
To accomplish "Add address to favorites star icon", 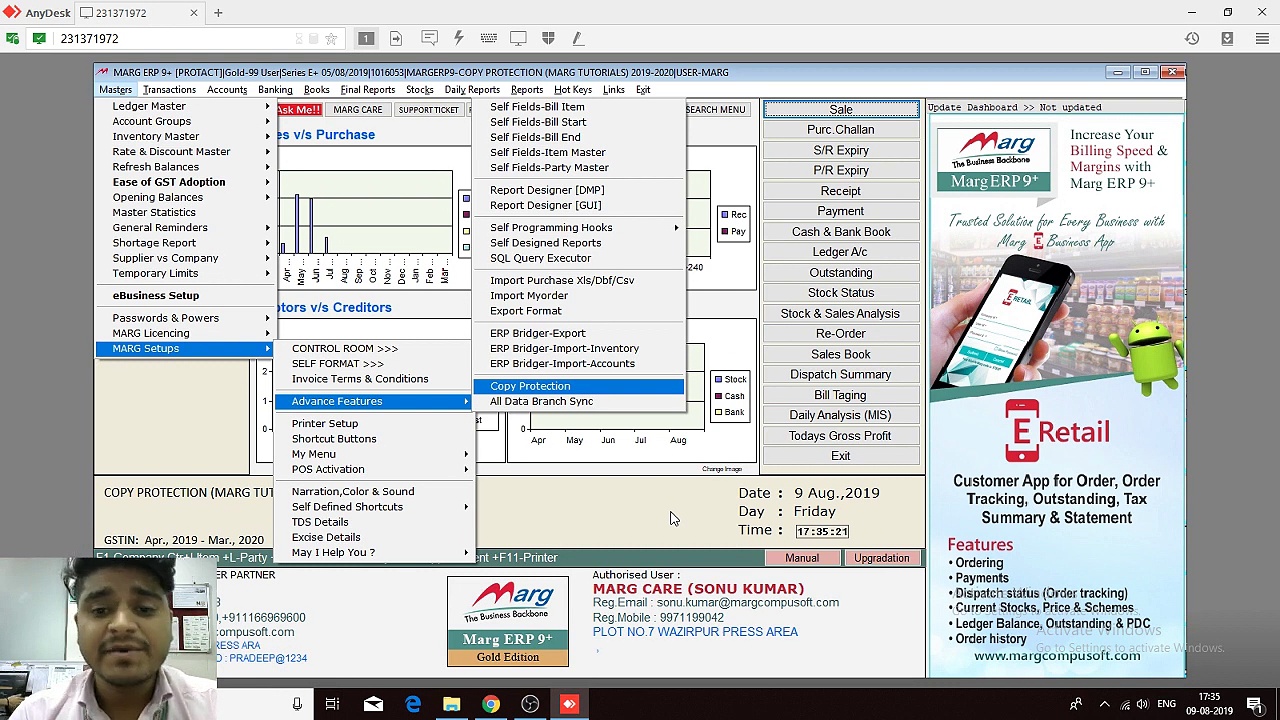I will coord(331,38).
